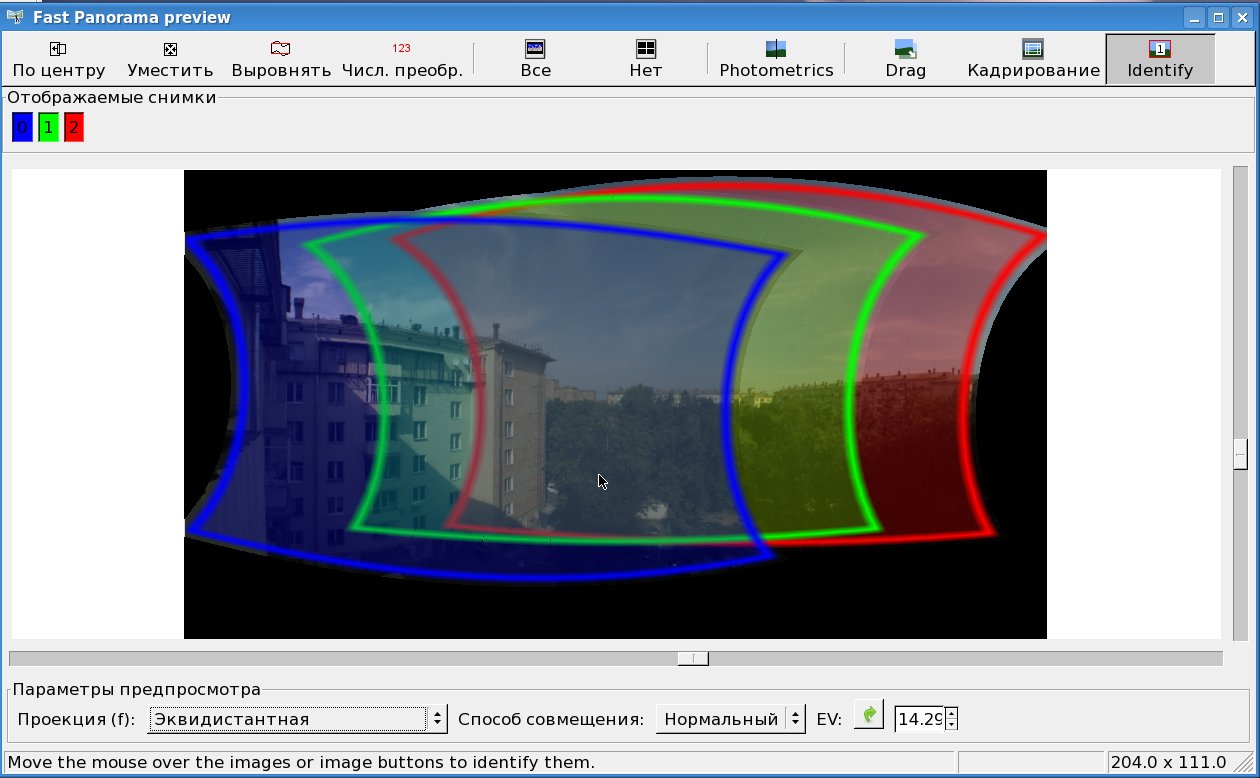The height and width of the screenshot is (778, 1260).
Task: Open 'Способ совмещения' blend mode dropdown
Action: pyautogui.click(x=730, y=719)
